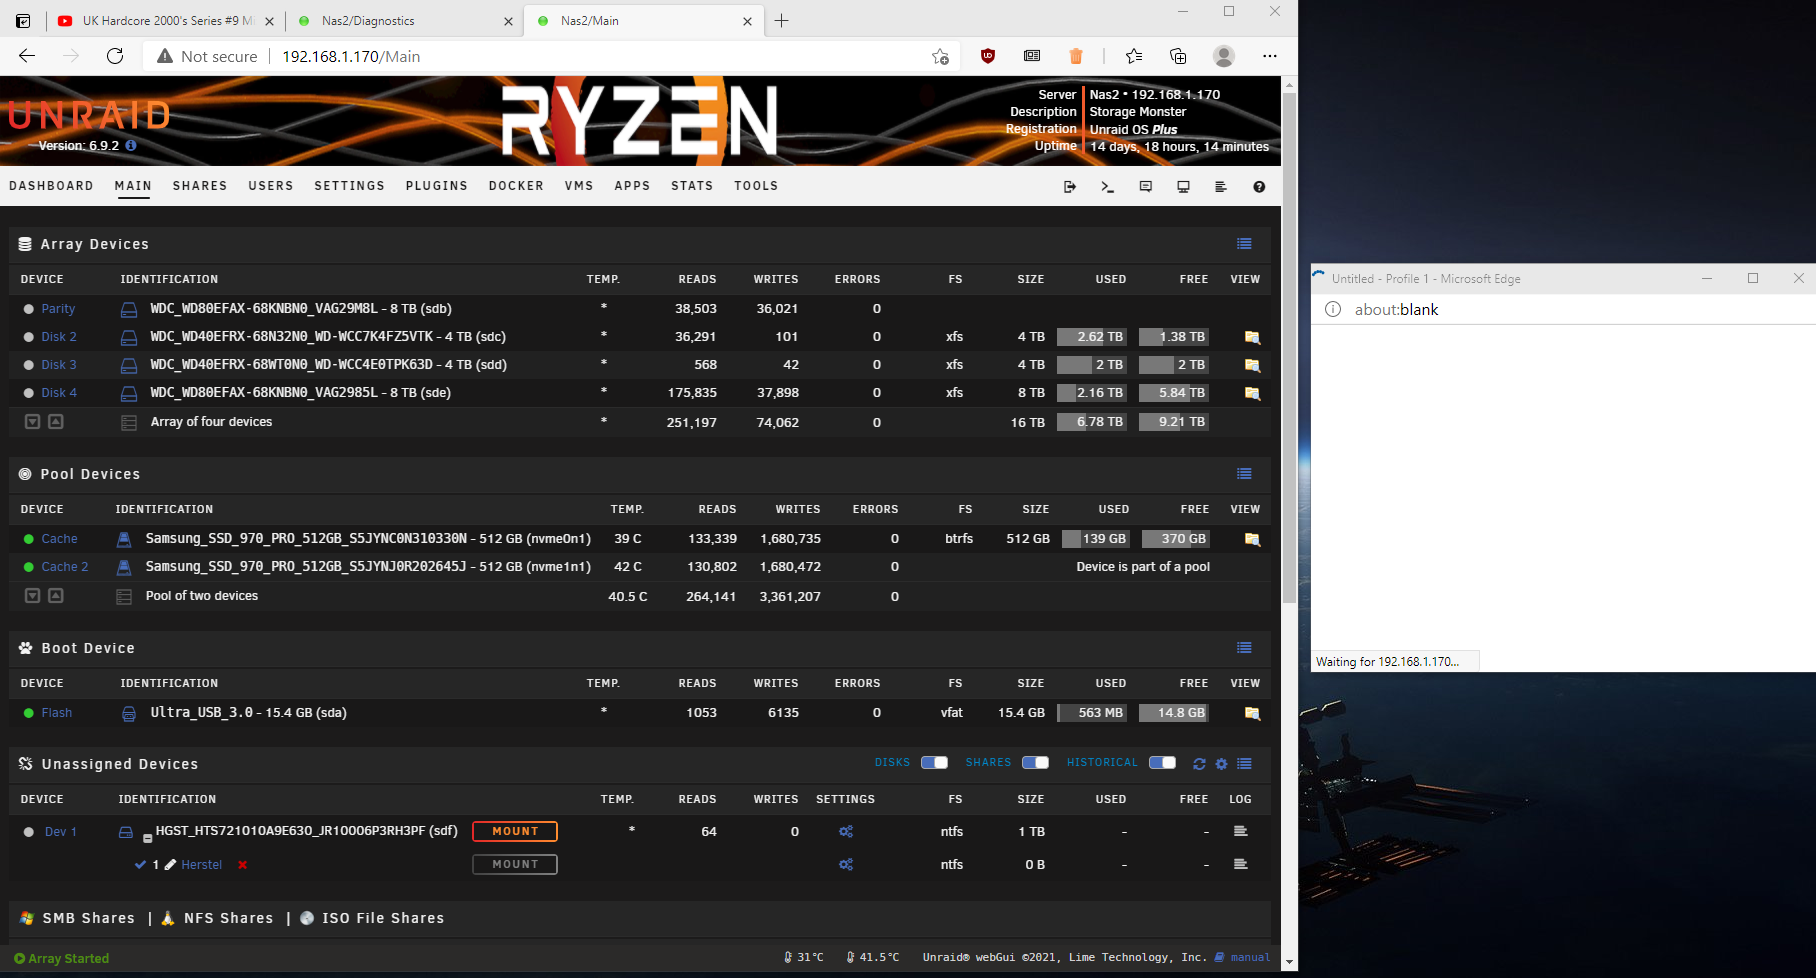Open settings gears icon for Dev 1 row
1816x978 pixels.
tap(846, 832)
